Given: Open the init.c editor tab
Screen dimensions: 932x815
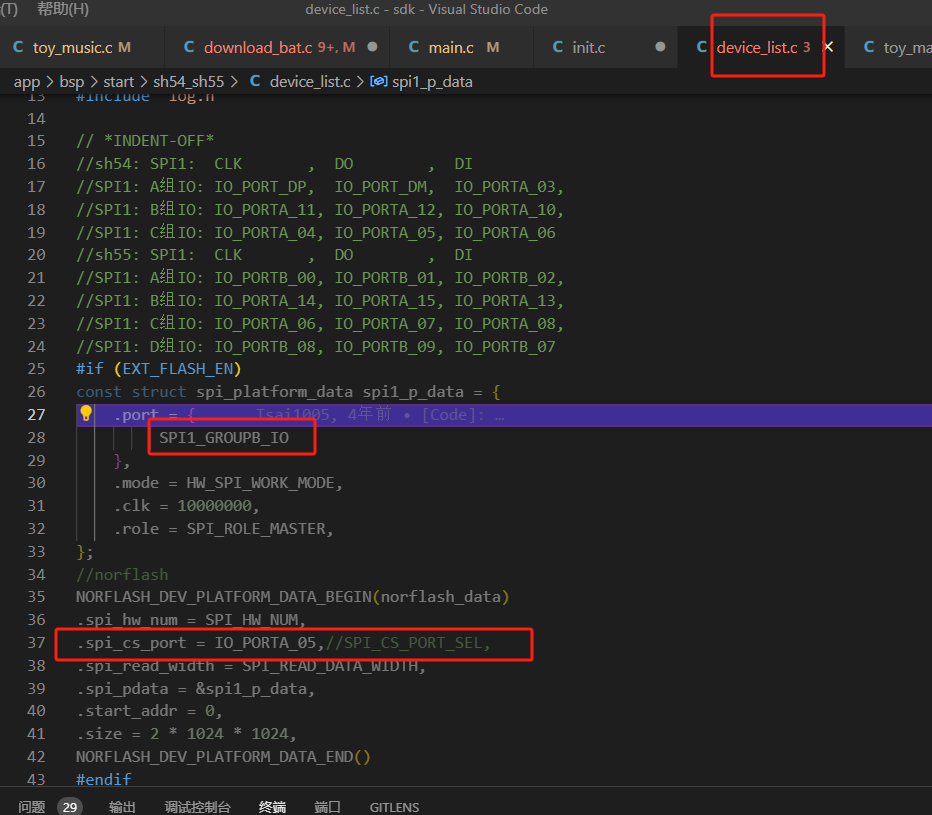Looking at the screenshot, I should coord(588,48).
